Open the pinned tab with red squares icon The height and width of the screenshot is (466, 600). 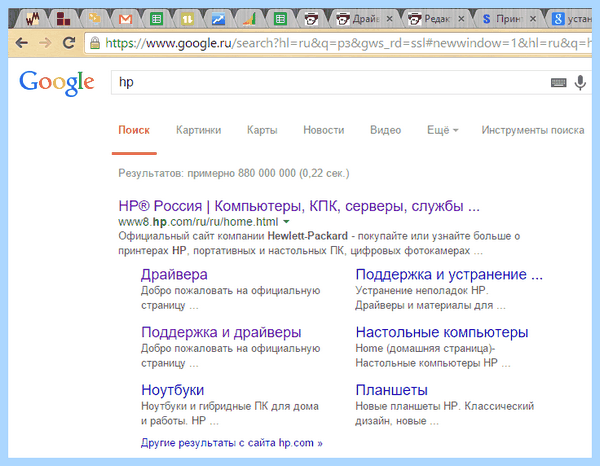[x=63, y=19]
